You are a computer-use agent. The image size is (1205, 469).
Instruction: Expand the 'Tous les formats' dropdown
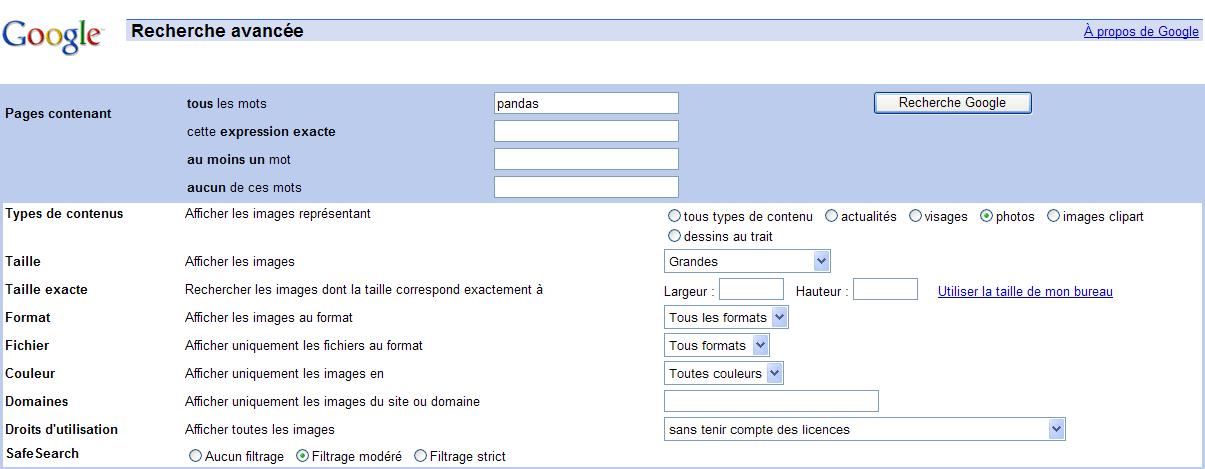pos(726,318)
